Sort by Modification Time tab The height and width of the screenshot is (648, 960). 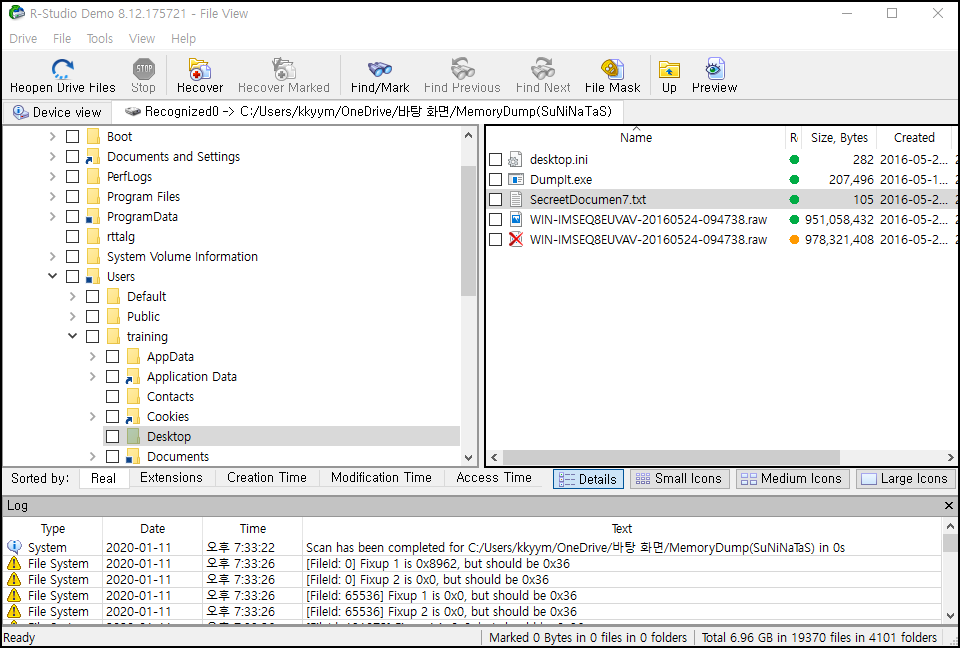point(381,478)
